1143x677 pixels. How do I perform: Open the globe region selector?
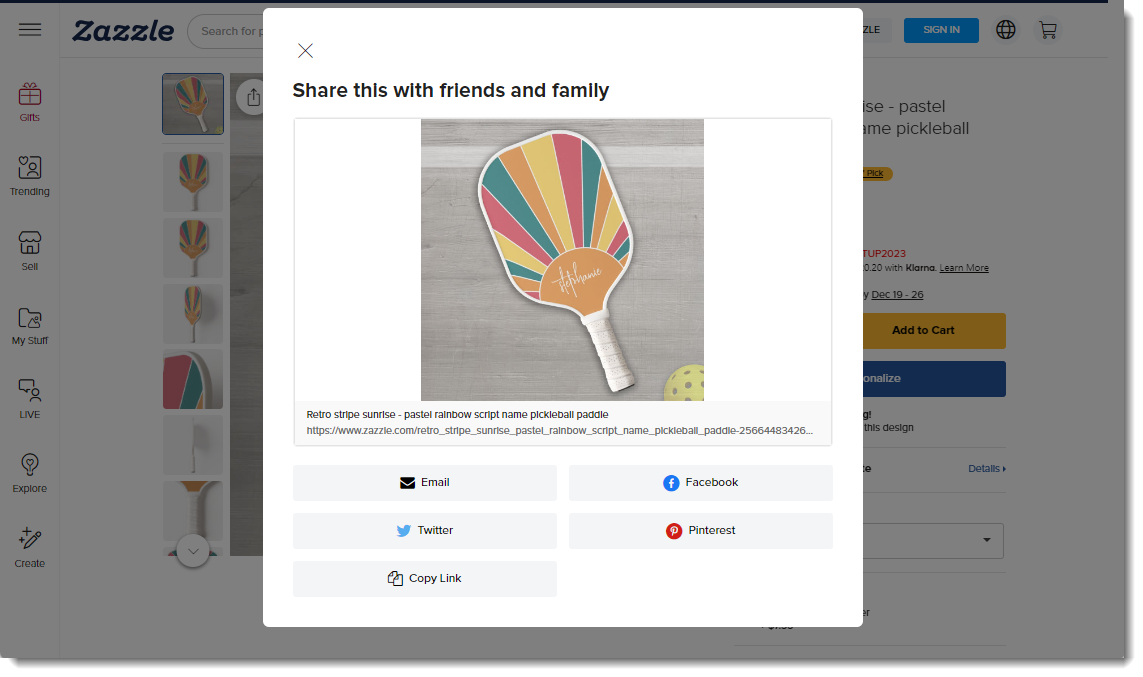[x=1006, y=30]
